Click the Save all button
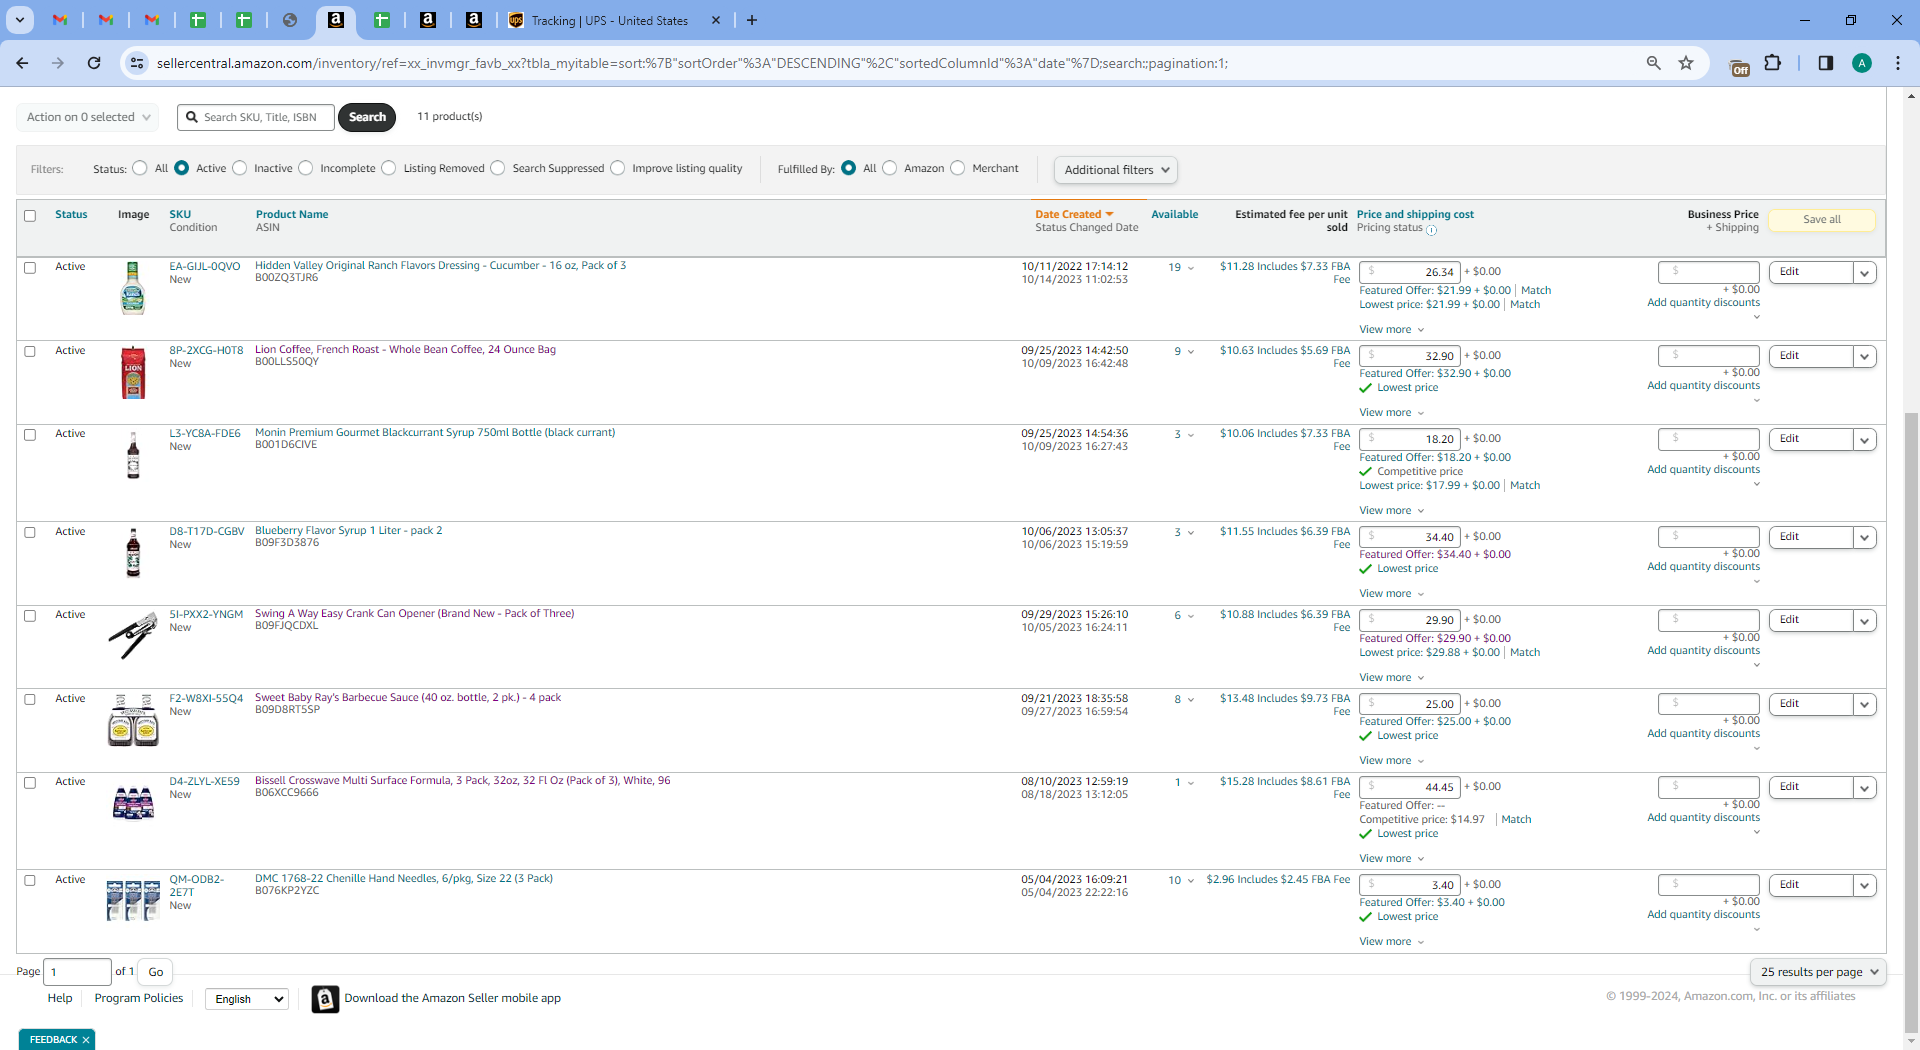This screenshot has width=1920, height=1050. coord(1822,220)
